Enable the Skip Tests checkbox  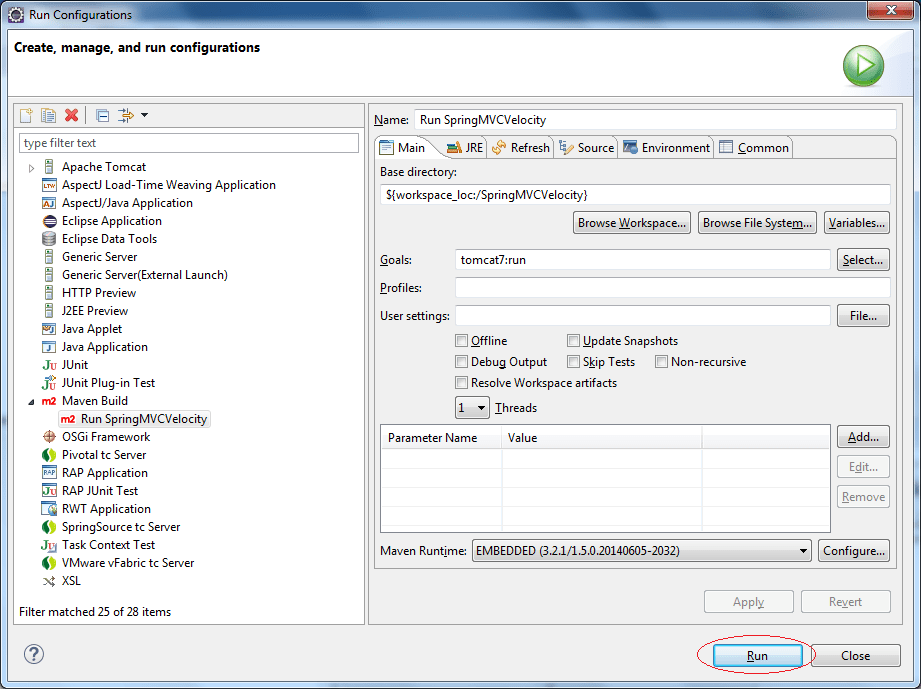tap(573, 362)
